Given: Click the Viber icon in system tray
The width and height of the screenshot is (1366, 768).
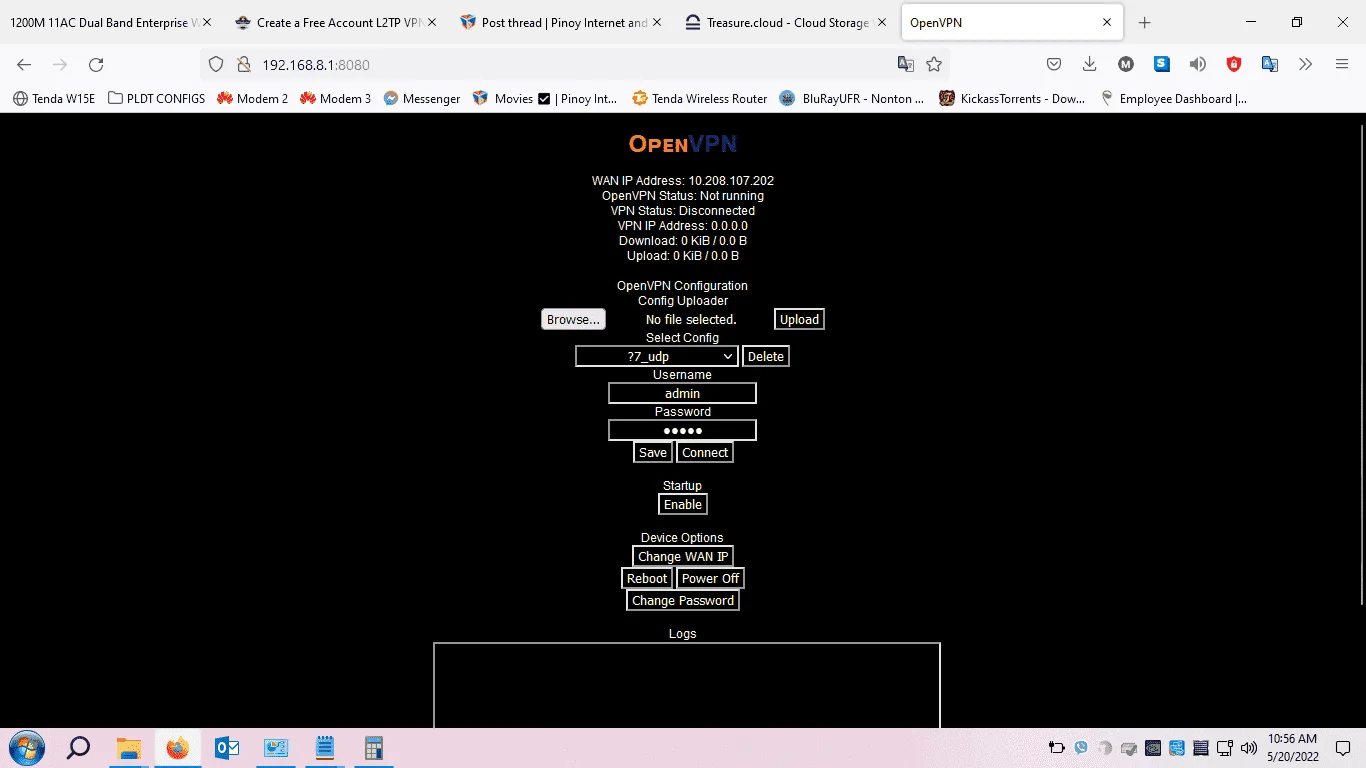Looking at the screenshot, I should coord(1081,748).
